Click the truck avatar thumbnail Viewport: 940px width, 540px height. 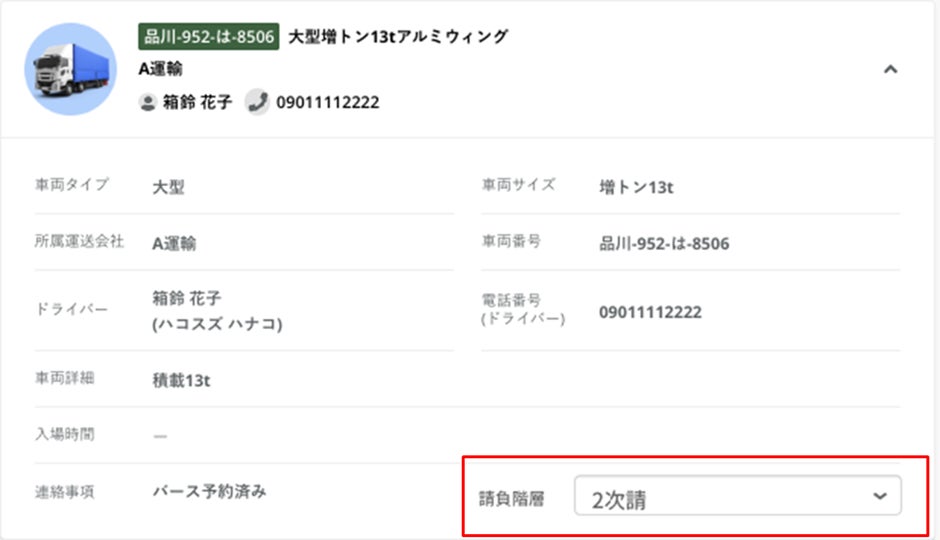click(70, 70)
